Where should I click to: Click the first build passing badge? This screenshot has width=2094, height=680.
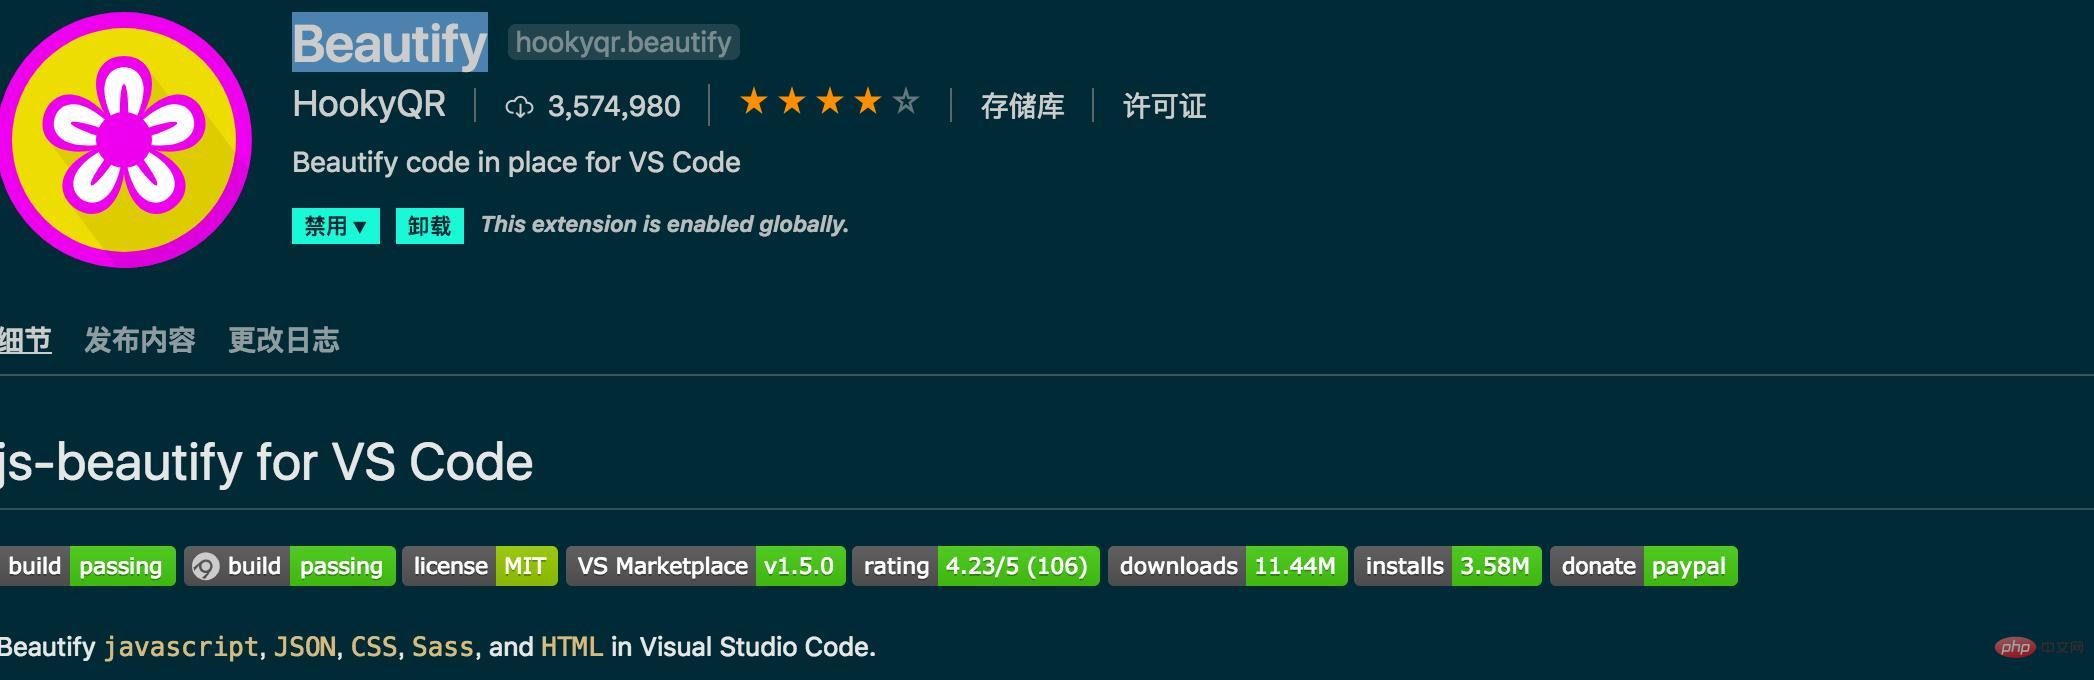(x=88, y=566)
